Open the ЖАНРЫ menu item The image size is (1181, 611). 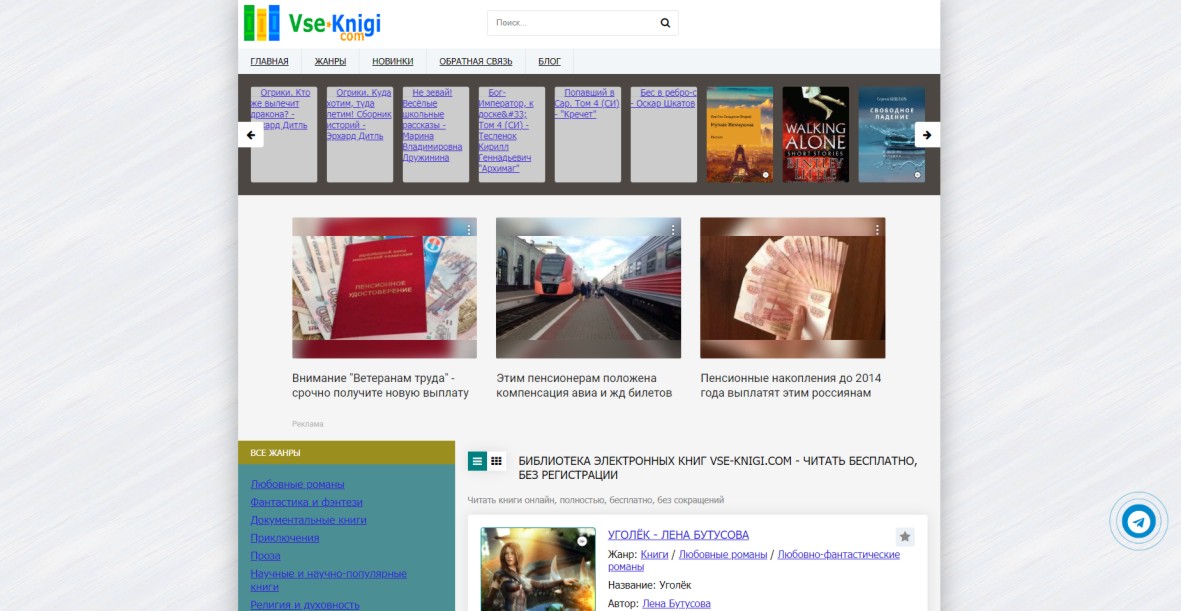click(x=330, y=61)
